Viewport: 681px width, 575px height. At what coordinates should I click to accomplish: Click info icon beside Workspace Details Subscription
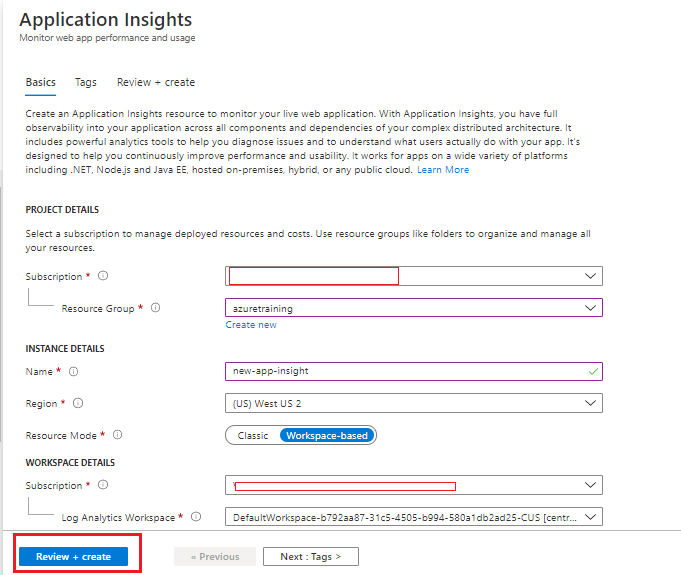103,485
